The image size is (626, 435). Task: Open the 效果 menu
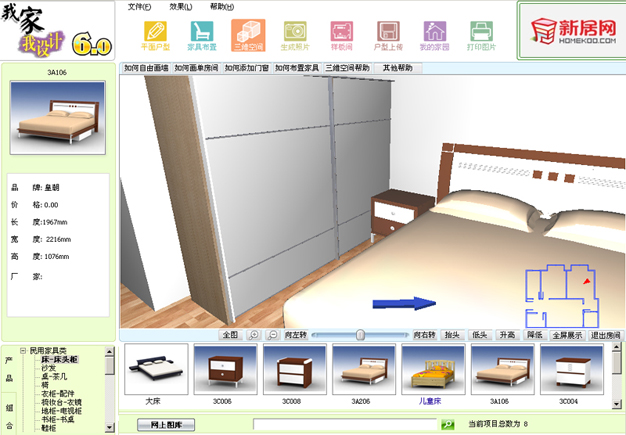pyautogui.click(x=181, y=6)
